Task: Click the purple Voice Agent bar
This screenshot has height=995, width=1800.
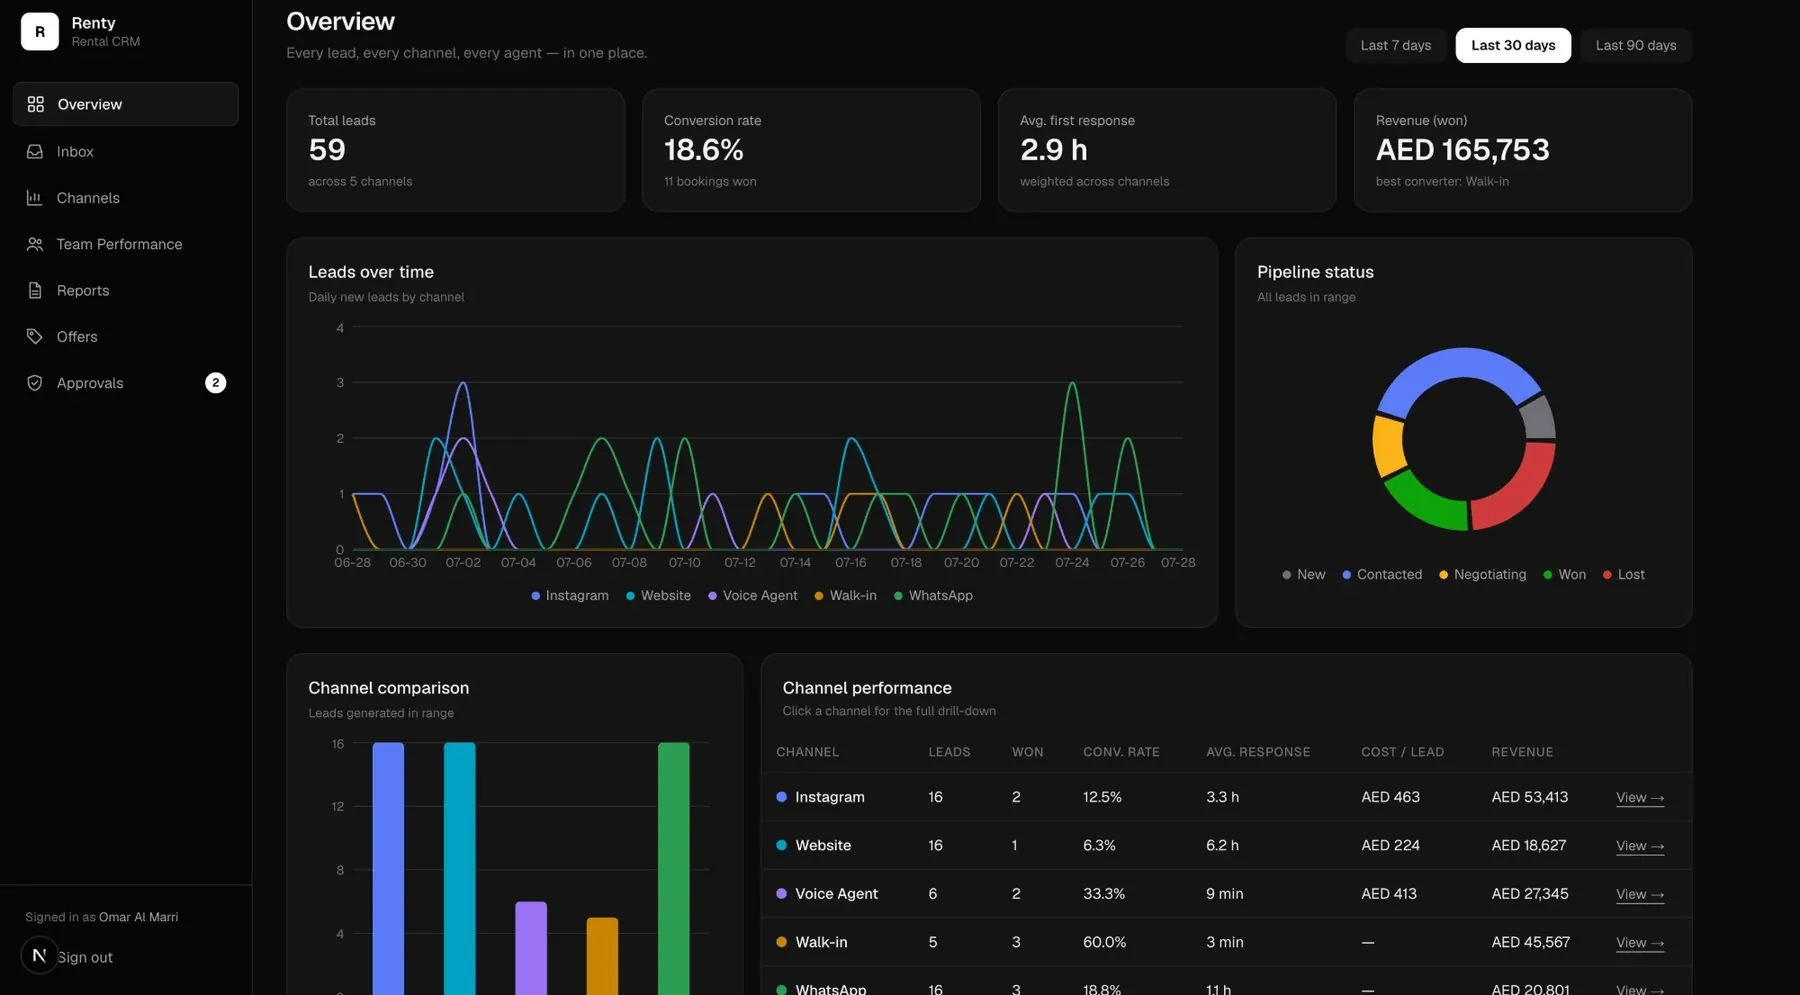Action: click(531, 948)
